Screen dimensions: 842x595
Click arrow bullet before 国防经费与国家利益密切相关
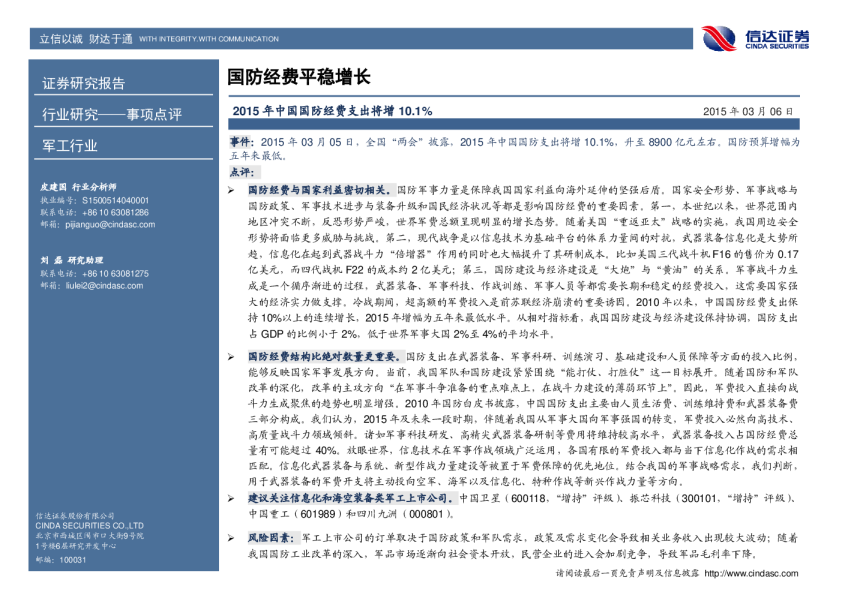231,190
